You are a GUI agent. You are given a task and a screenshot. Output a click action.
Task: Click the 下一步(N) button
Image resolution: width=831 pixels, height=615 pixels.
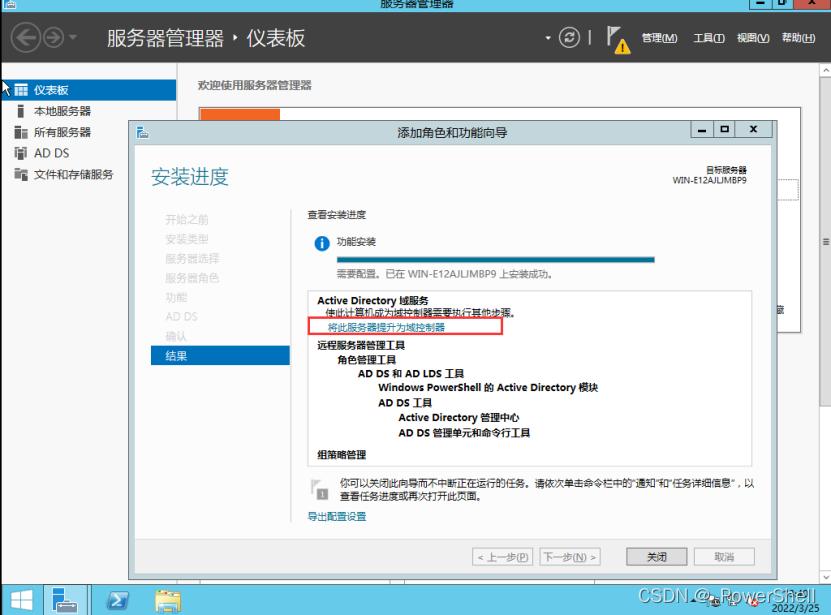570,557
